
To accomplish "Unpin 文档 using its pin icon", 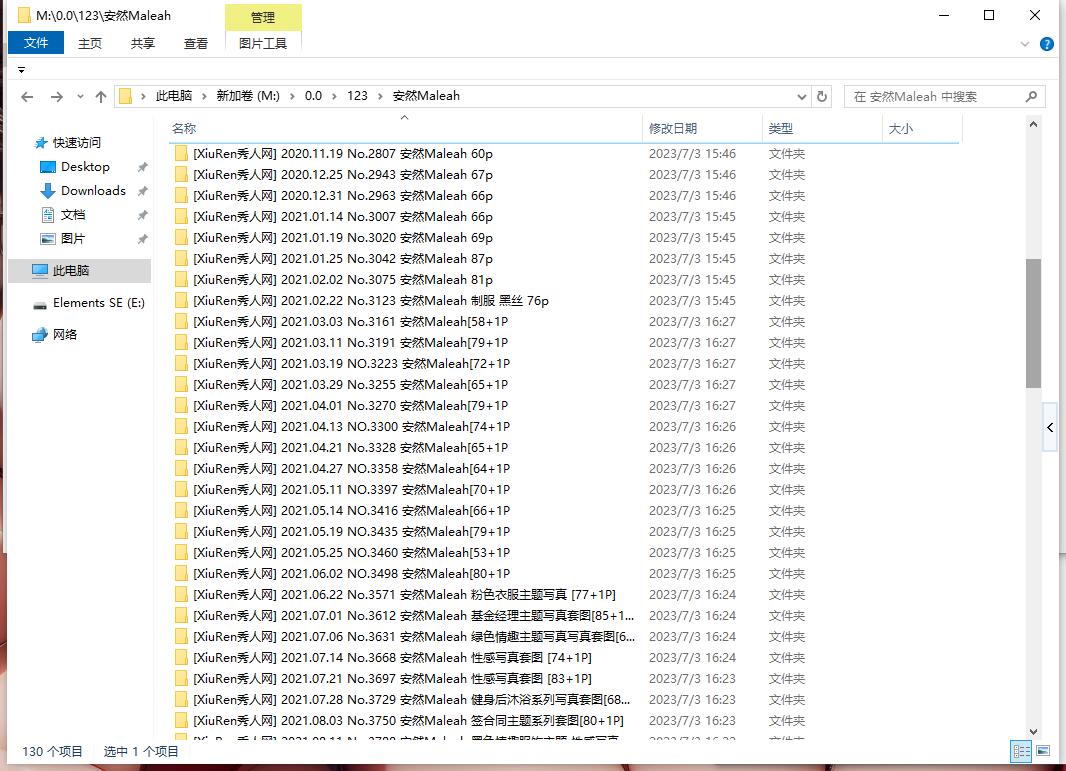I will click(x=143, y=216).
